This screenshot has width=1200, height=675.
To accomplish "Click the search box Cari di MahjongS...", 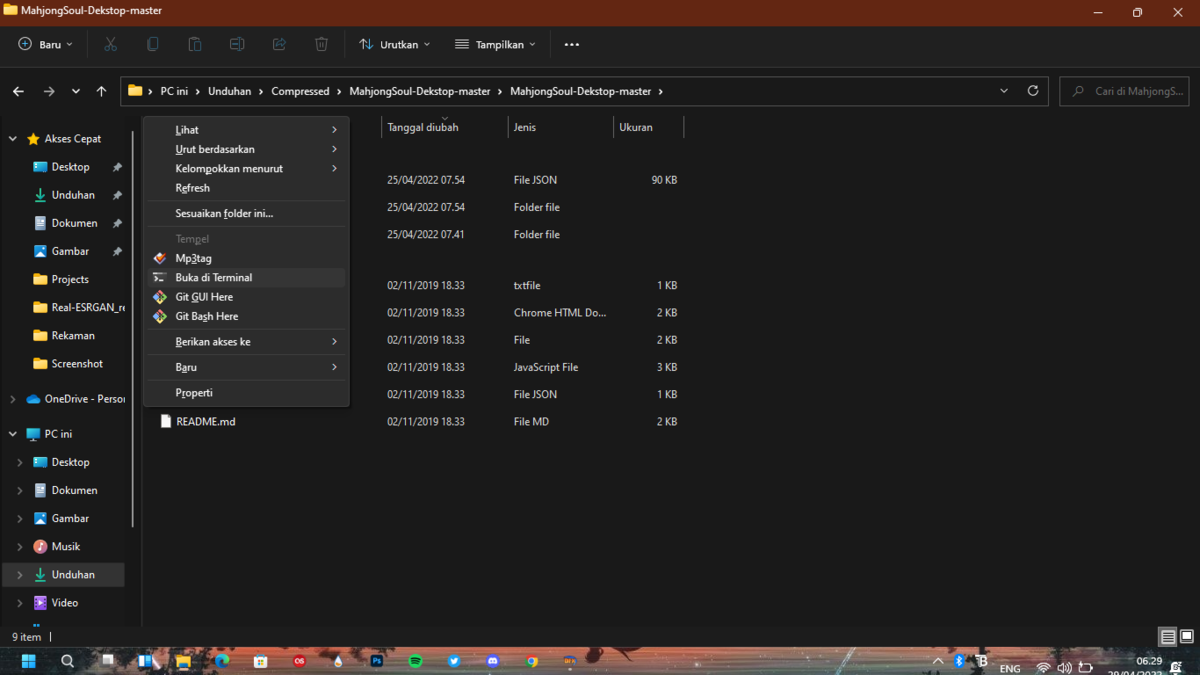I will pos(1138,91).
